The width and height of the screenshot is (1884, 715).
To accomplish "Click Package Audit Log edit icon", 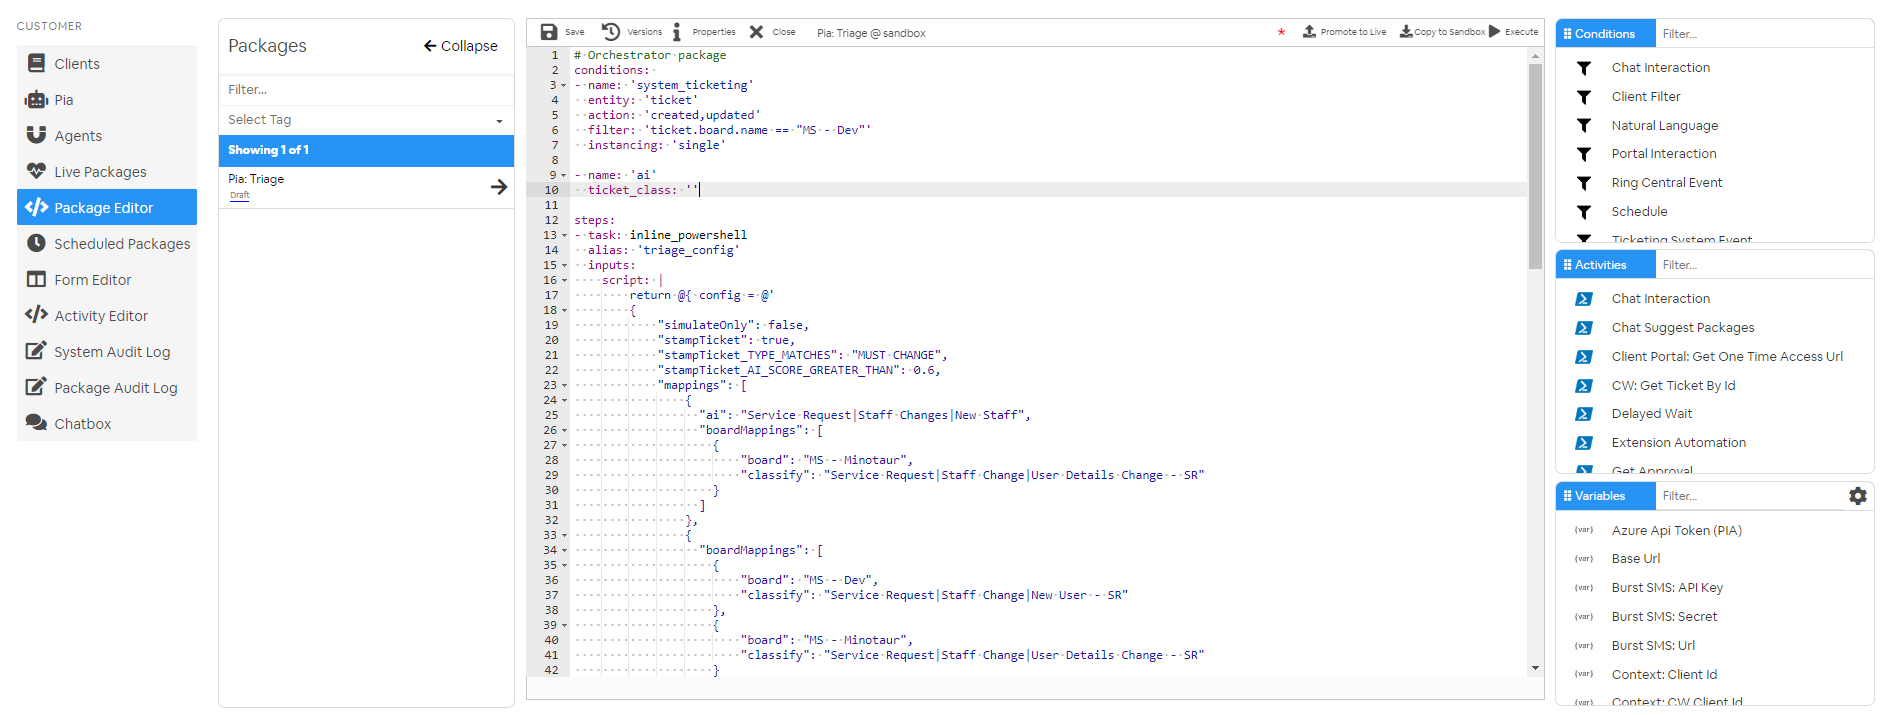I will (x=36, y=387).
